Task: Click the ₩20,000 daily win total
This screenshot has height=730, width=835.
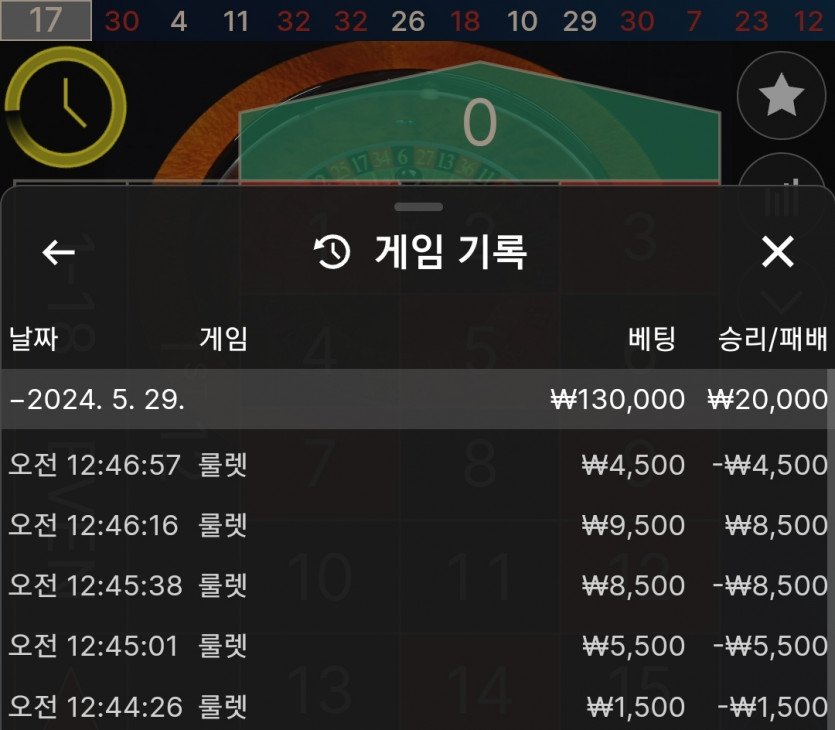Action: 768,399
